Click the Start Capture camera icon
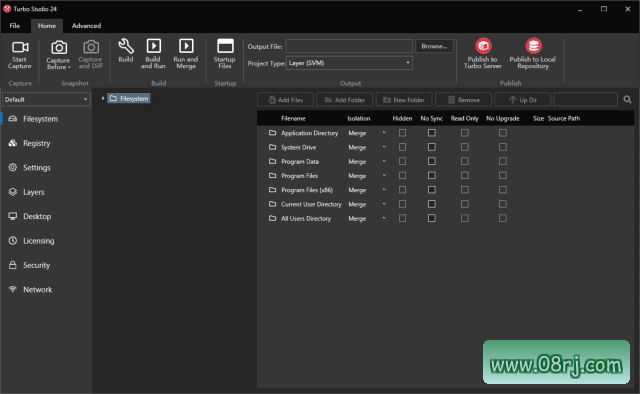Screen dimensions: 640x394 point(20,47)
